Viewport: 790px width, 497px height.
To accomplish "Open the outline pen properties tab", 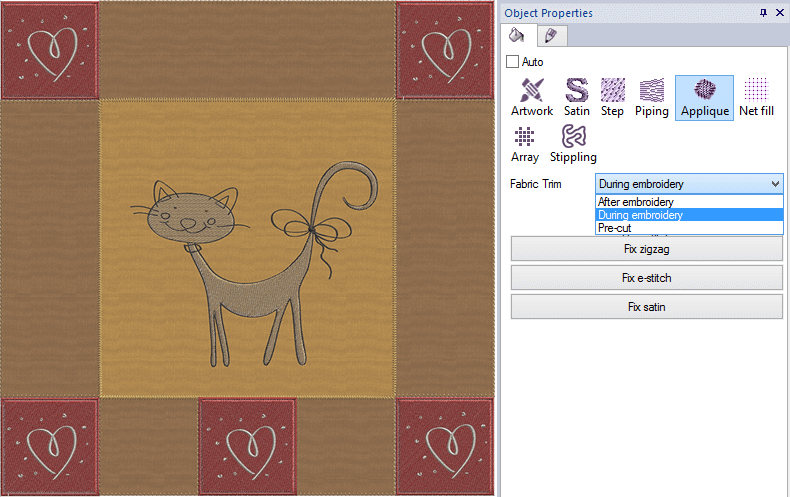I will (x=549, y=36).
